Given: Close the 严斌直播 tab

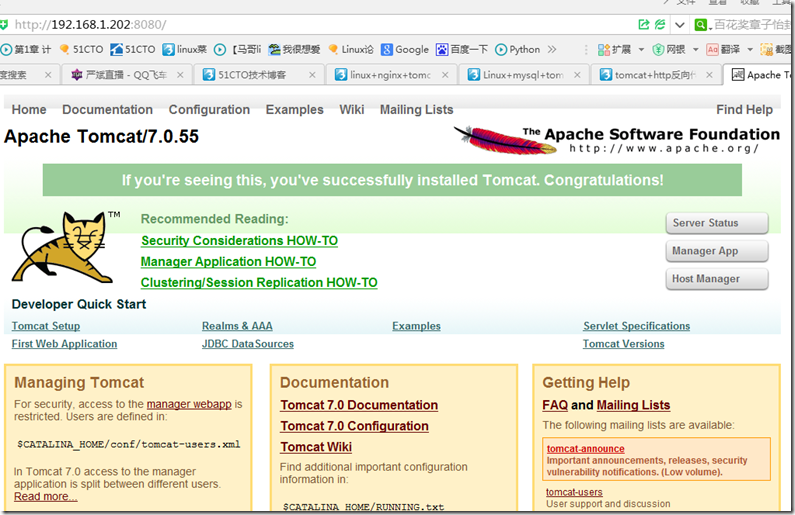Looking at the screenshot, I should [x=180, y=75].
